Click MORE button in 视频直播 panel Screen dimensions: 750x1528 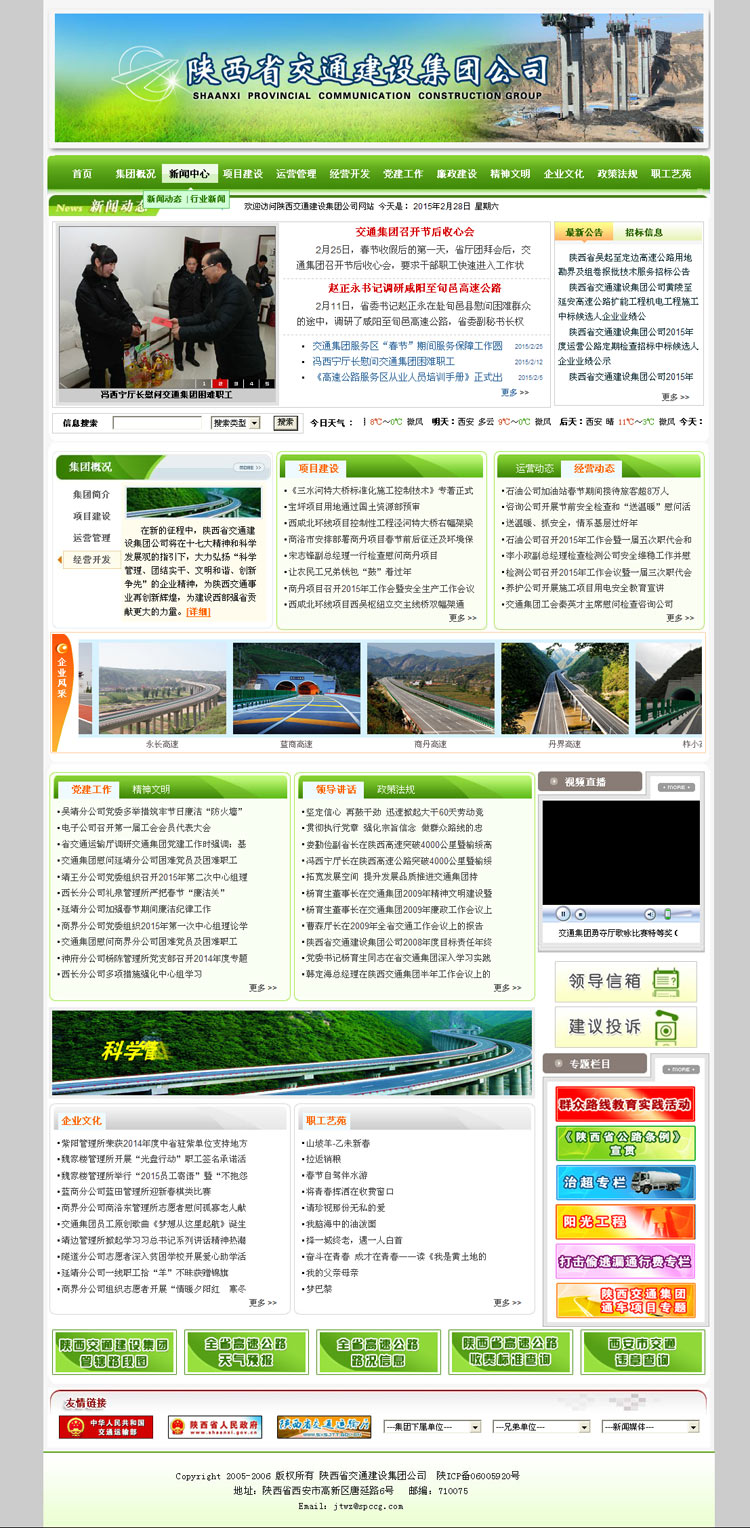pyautogui.click(x=677, y=787)
